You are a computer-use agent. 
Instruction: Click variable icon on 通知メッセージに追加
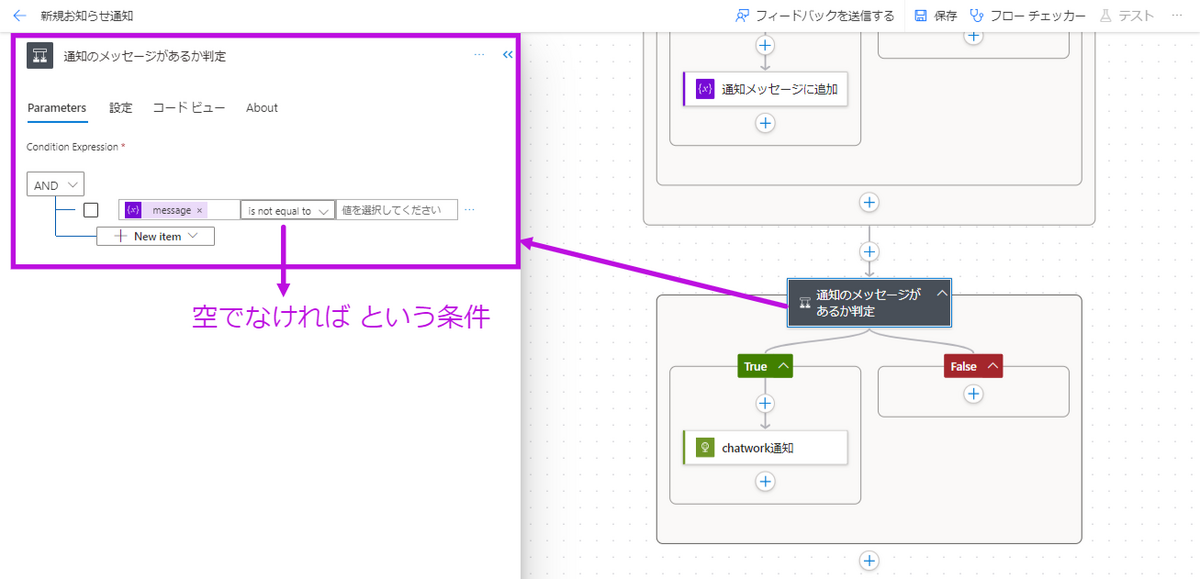tap(704, 89)
